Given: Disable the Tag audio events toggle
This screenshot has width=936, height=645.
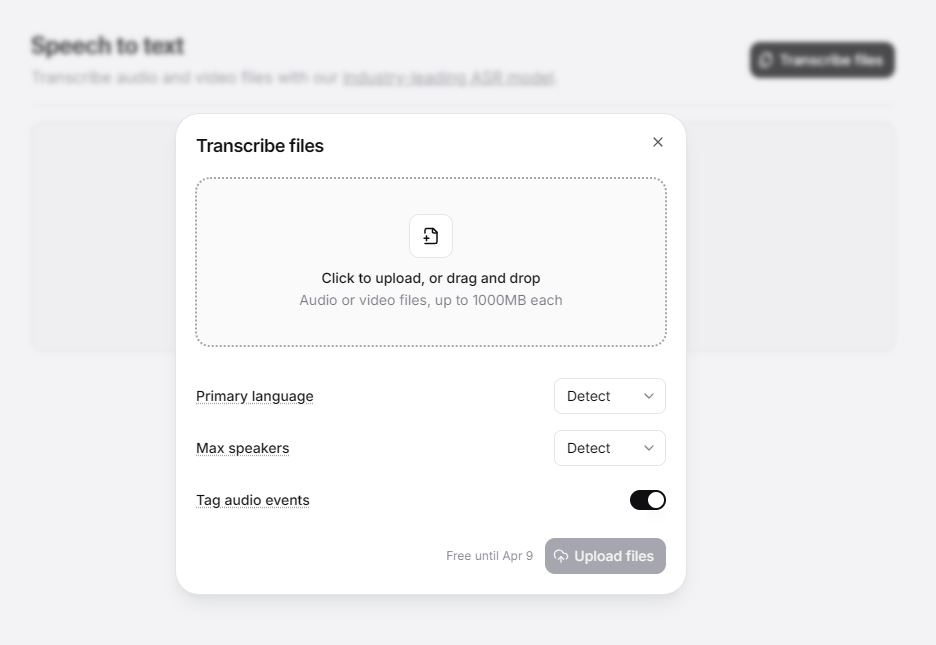Looking at the screenshot, I should pyautogui.click(x=647, y=500).
